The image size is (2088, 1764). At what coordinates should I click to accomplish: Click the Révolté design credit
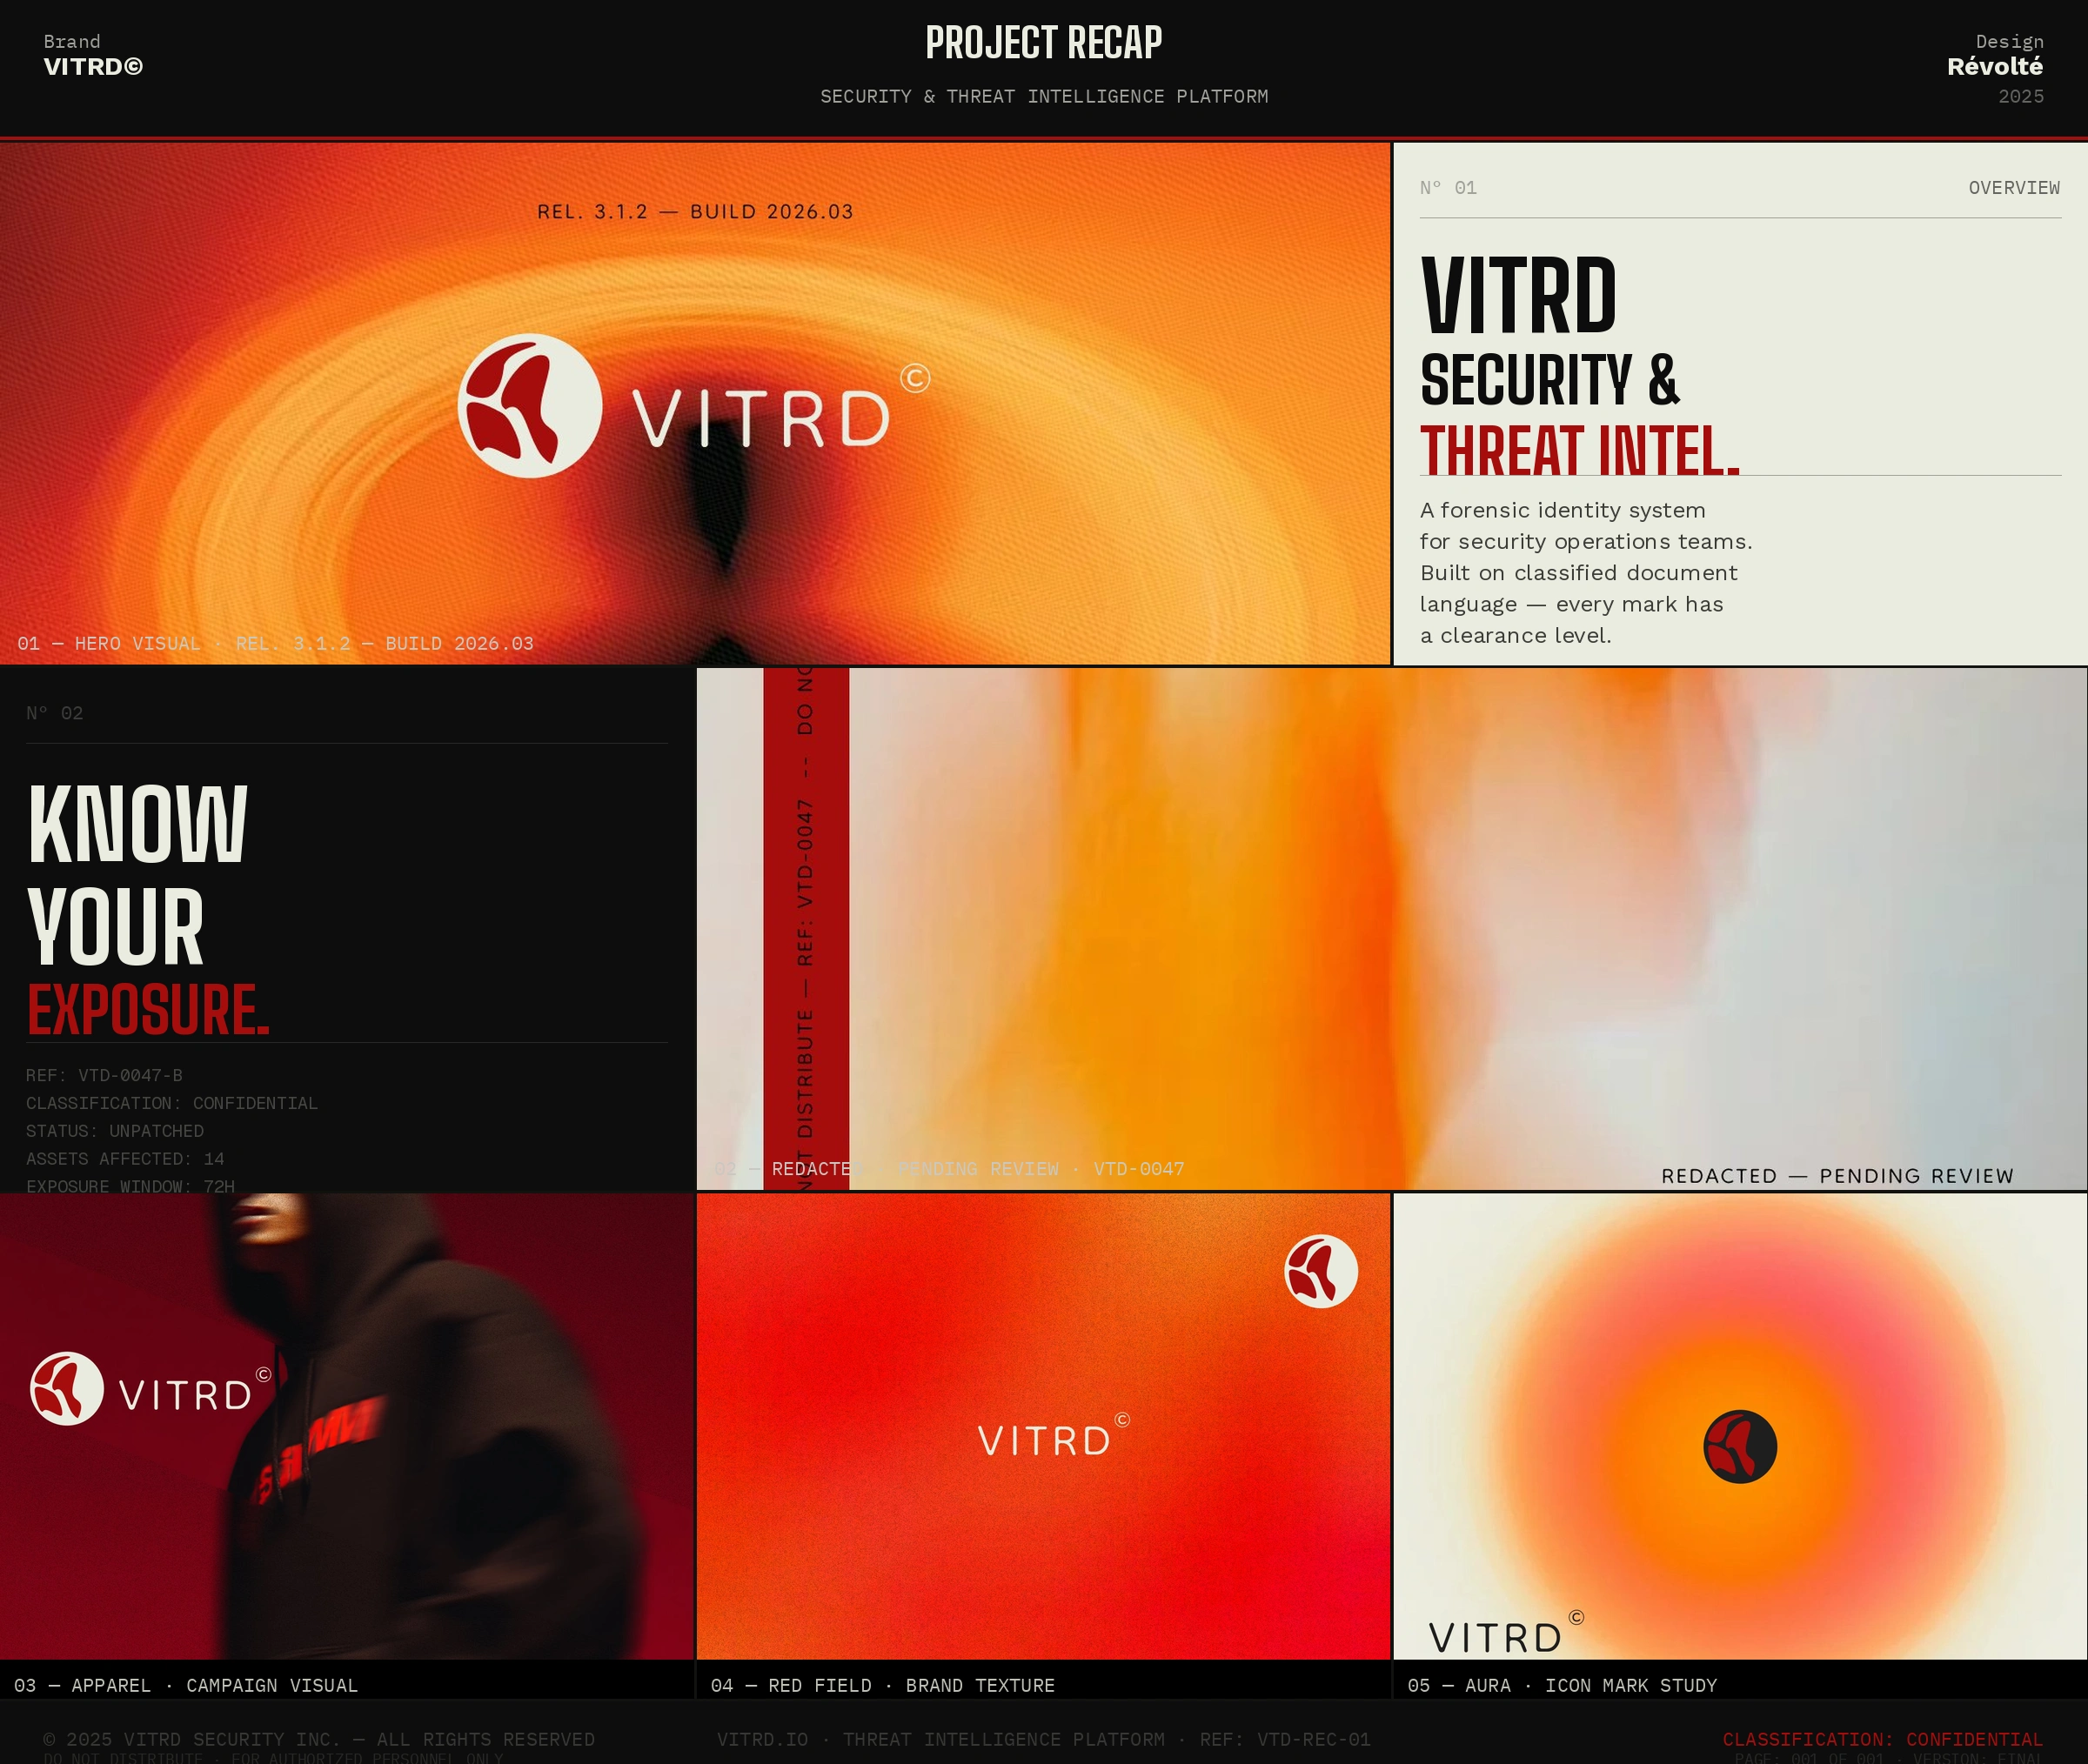(1994, 67)
